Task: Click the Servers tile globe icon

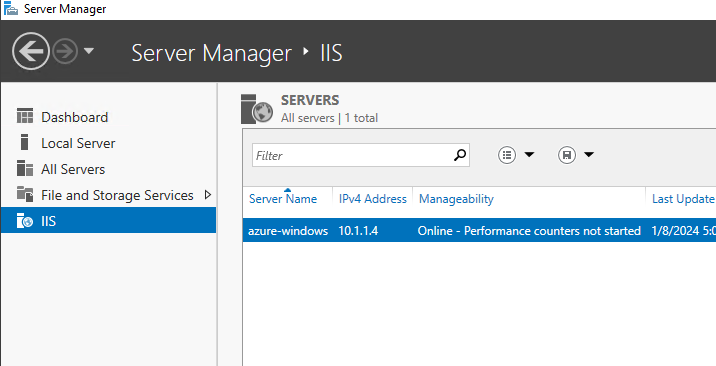Action: 257,109
